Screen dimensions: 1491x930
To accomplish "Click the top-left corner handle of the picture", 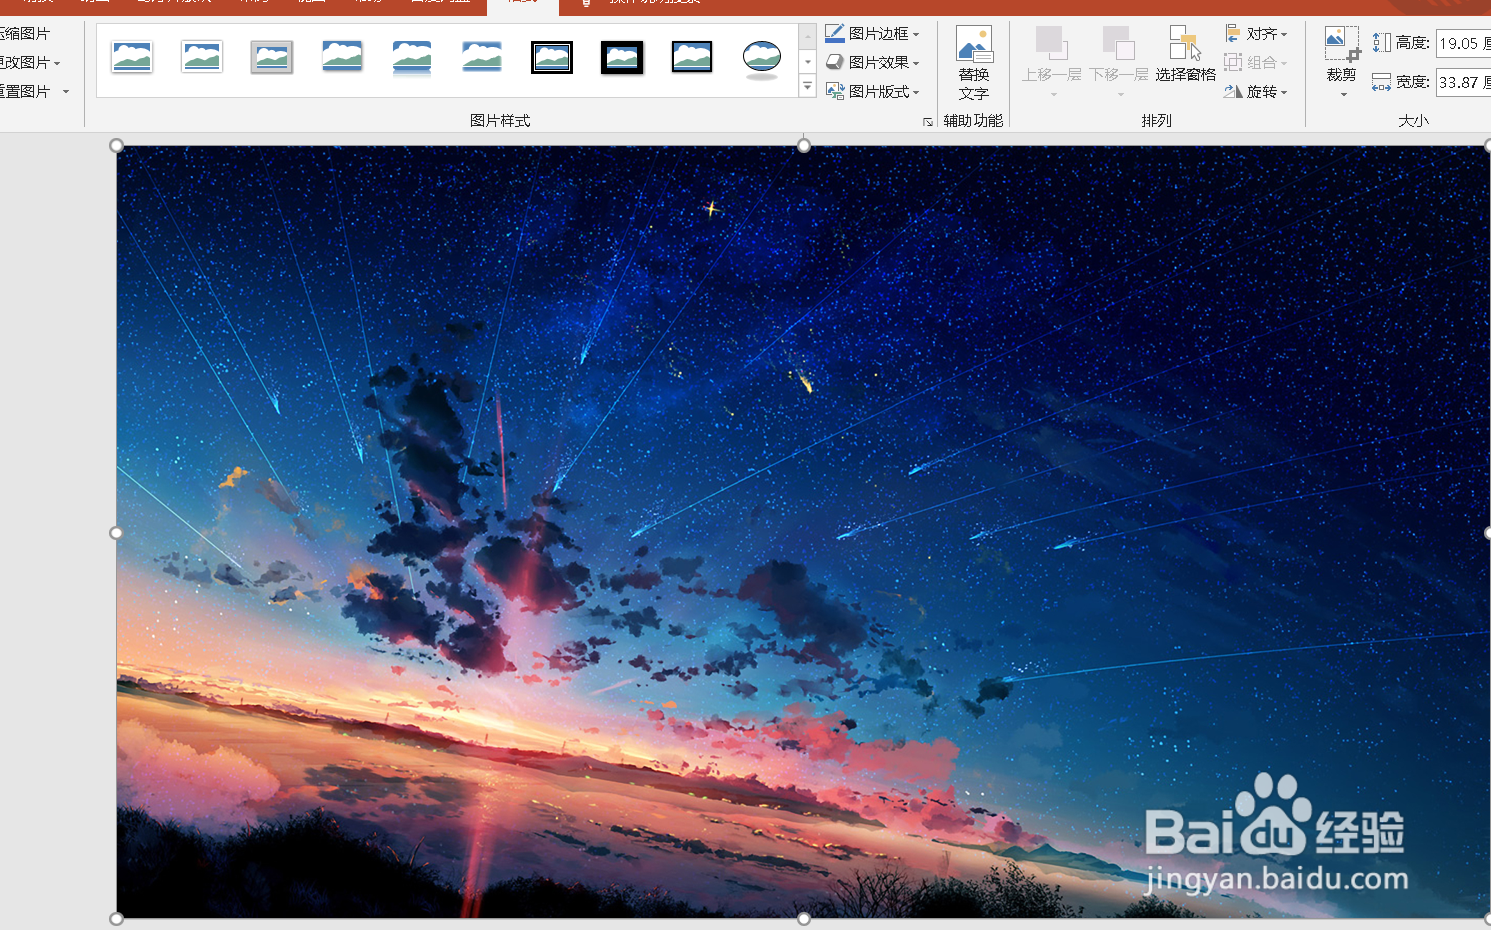I will click(117, 146).
